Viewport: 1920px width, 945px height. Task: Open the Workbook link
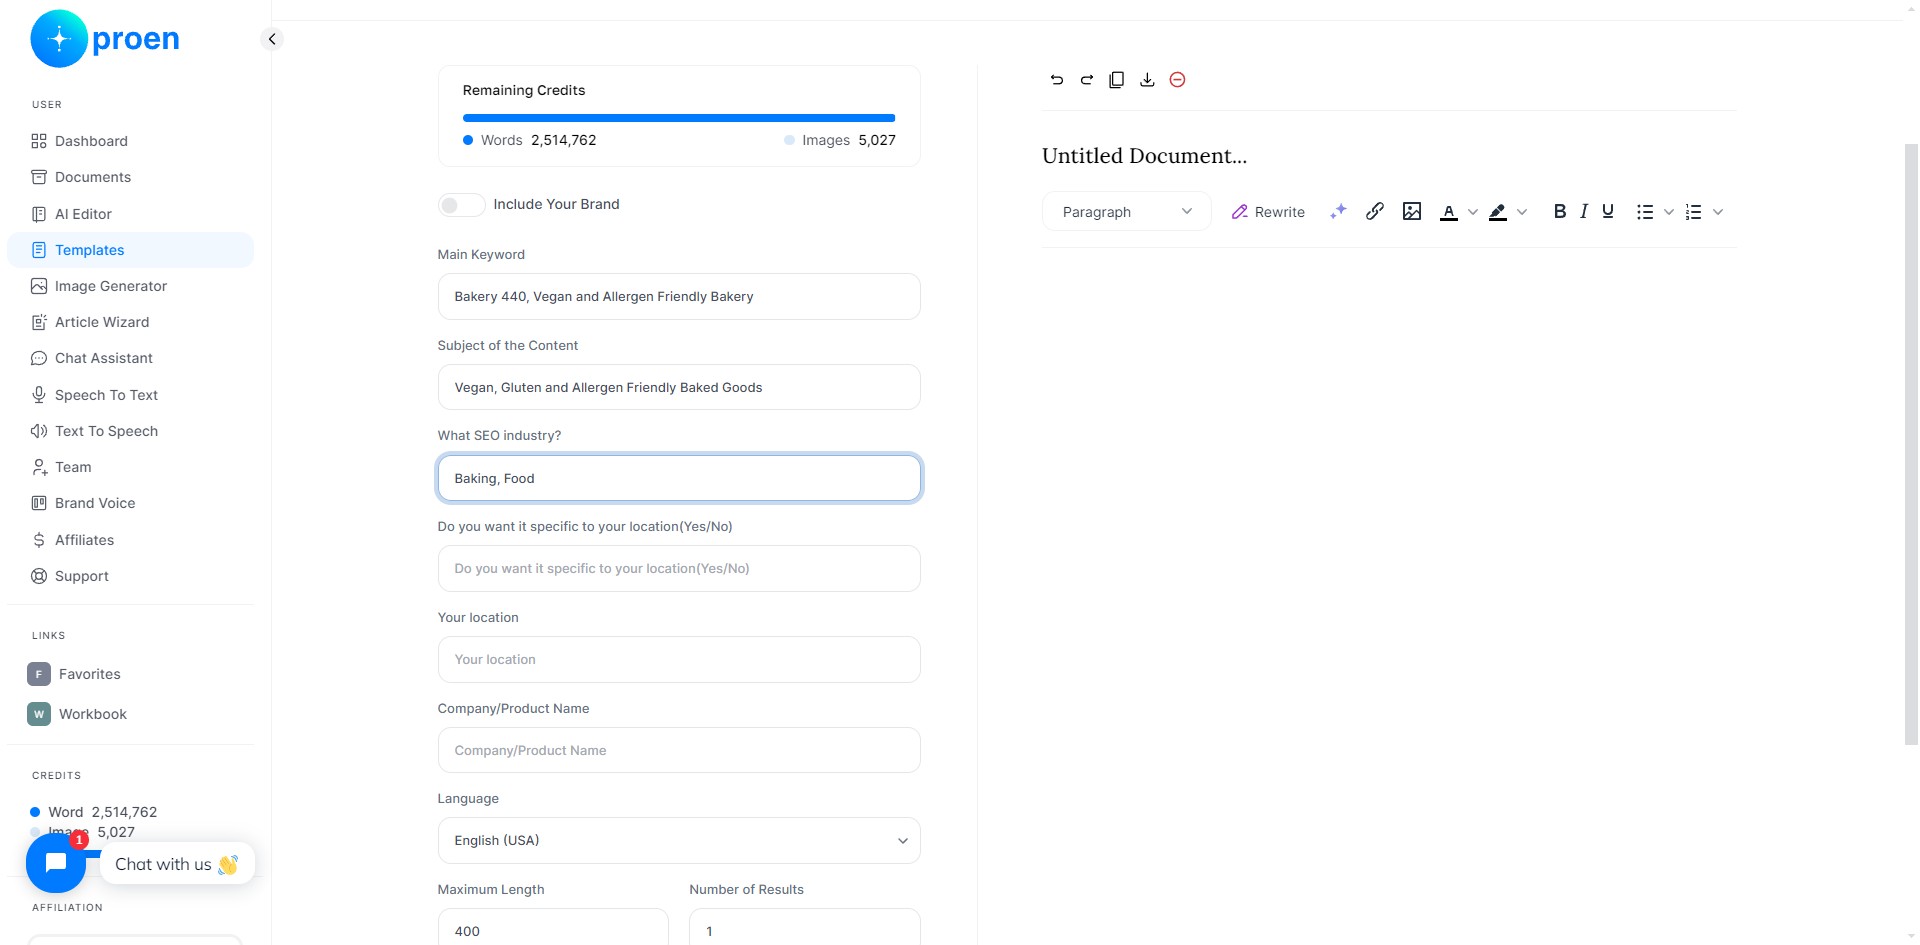point(78,714)
